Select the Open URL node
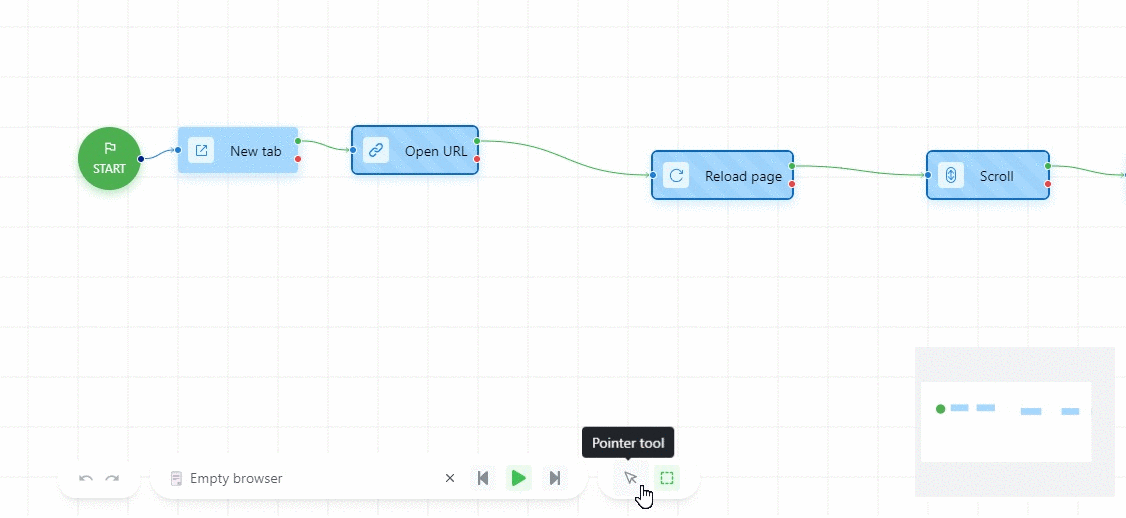This screenshot has height=518, width=1126. 435,151
